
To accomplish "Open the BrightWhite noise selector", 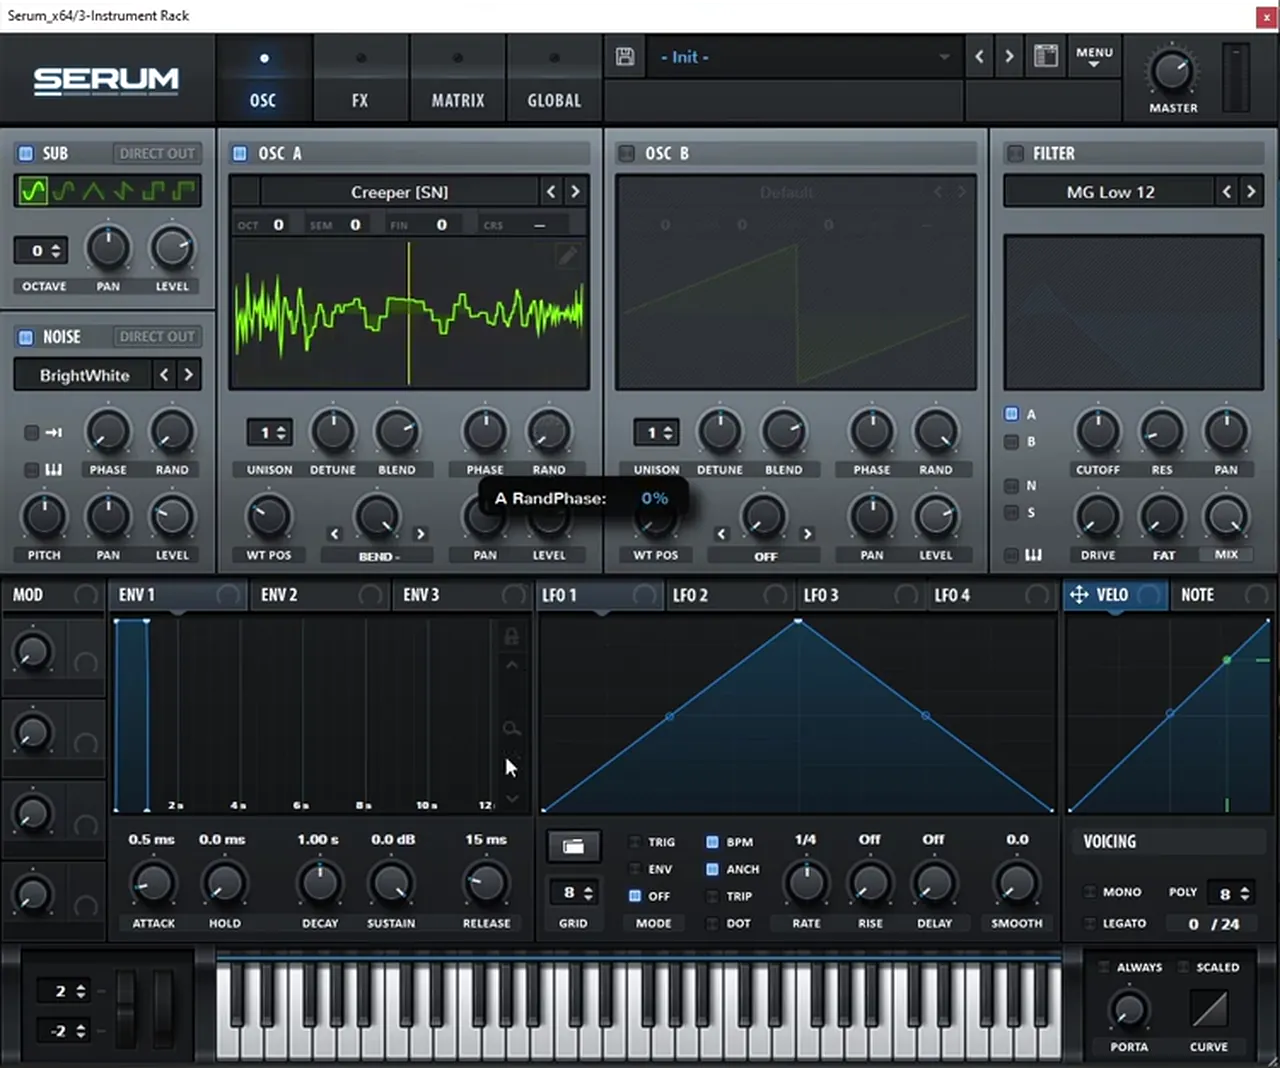I will tap(84, 375).
